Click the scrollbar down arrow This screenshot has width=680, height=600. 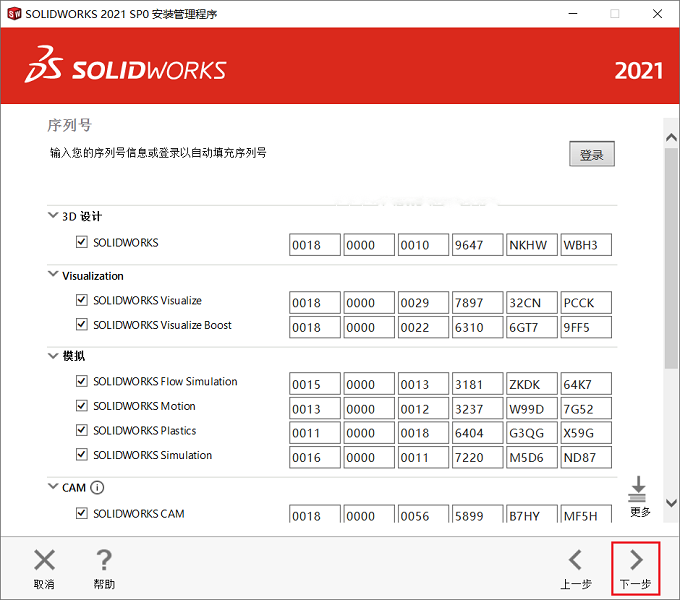pos(671,503)
